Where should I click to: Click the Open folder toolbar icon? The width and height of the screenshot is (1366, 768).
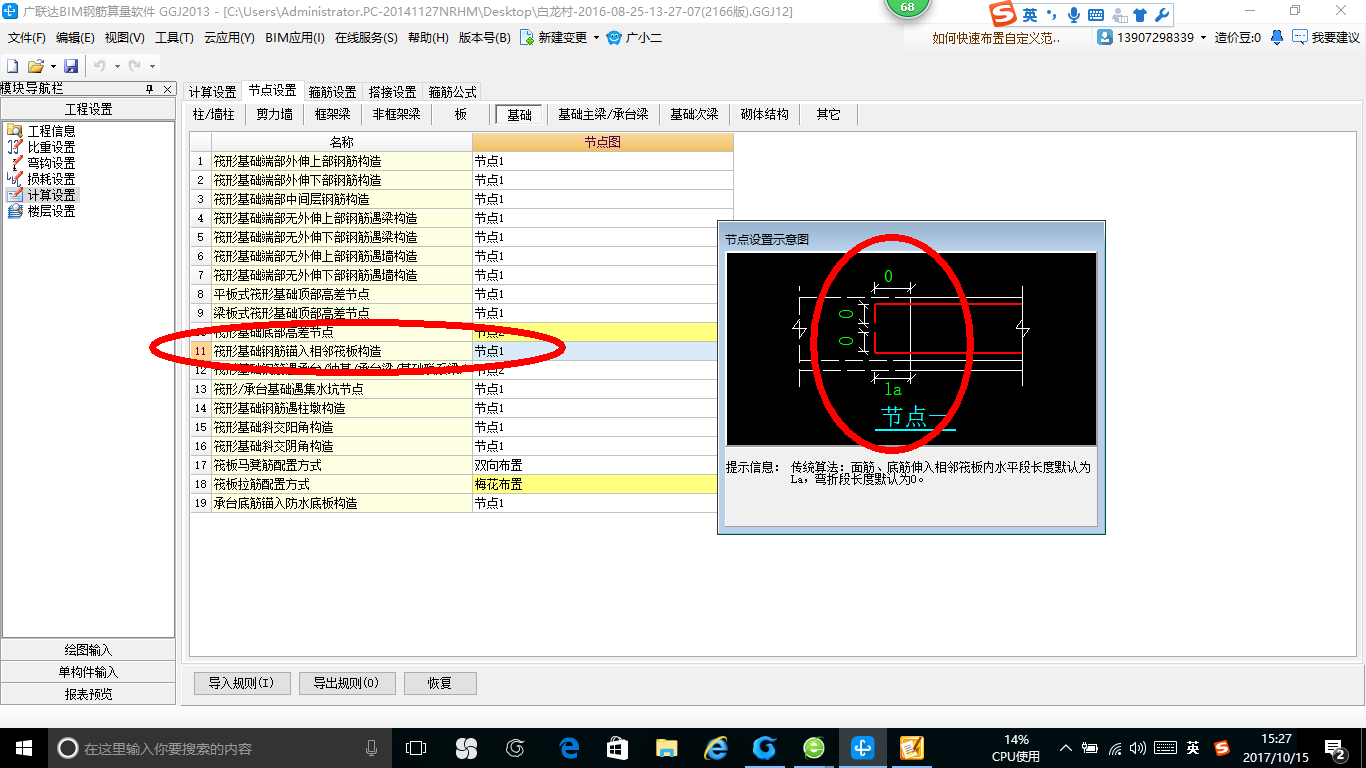point(35,66)
